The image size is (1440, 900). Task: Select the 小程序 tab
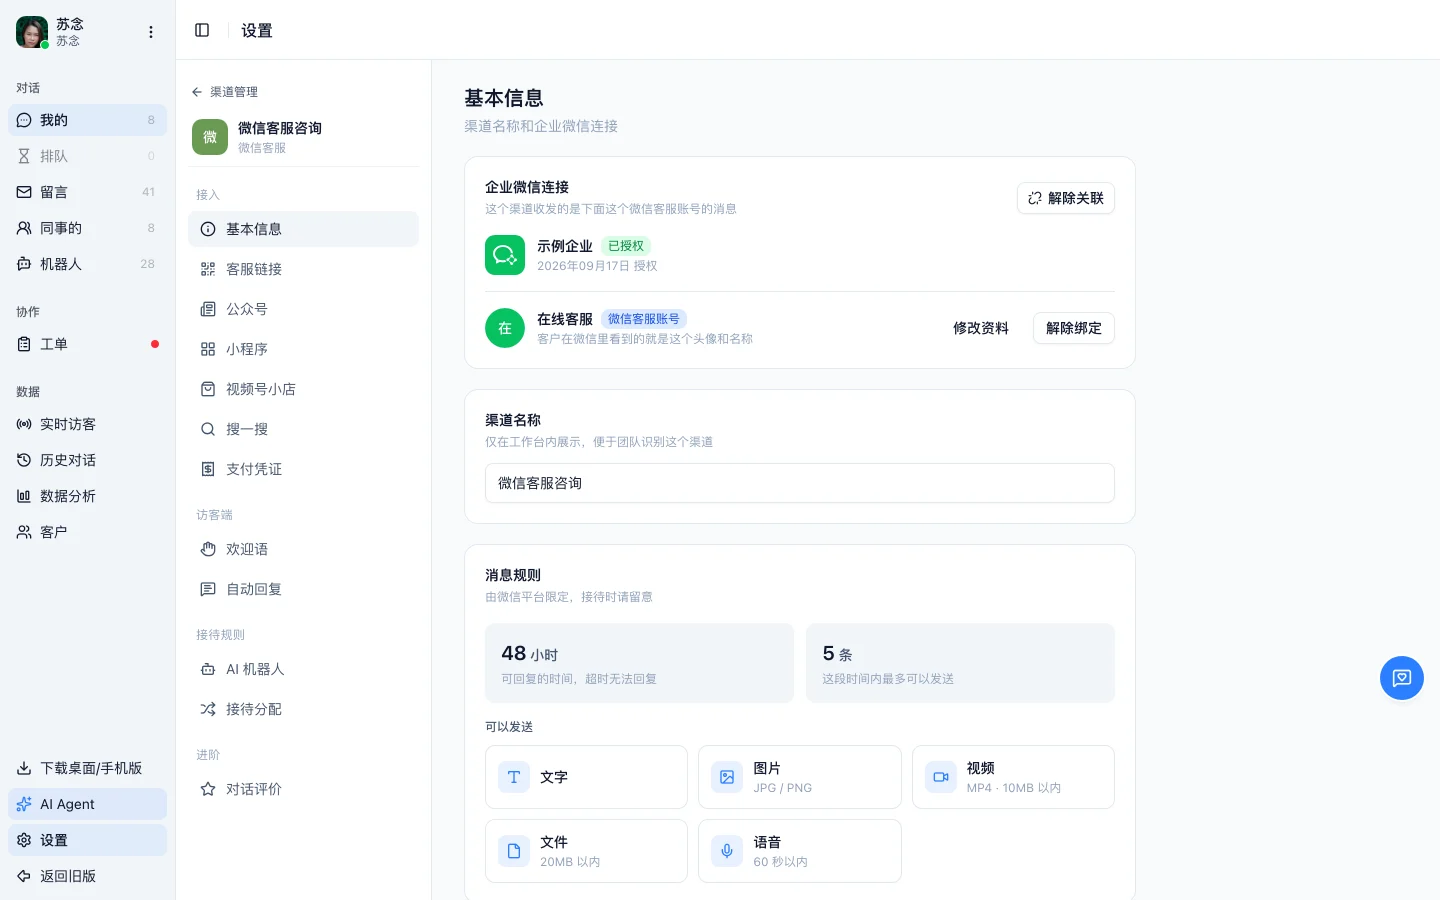[x=303, y=349]
